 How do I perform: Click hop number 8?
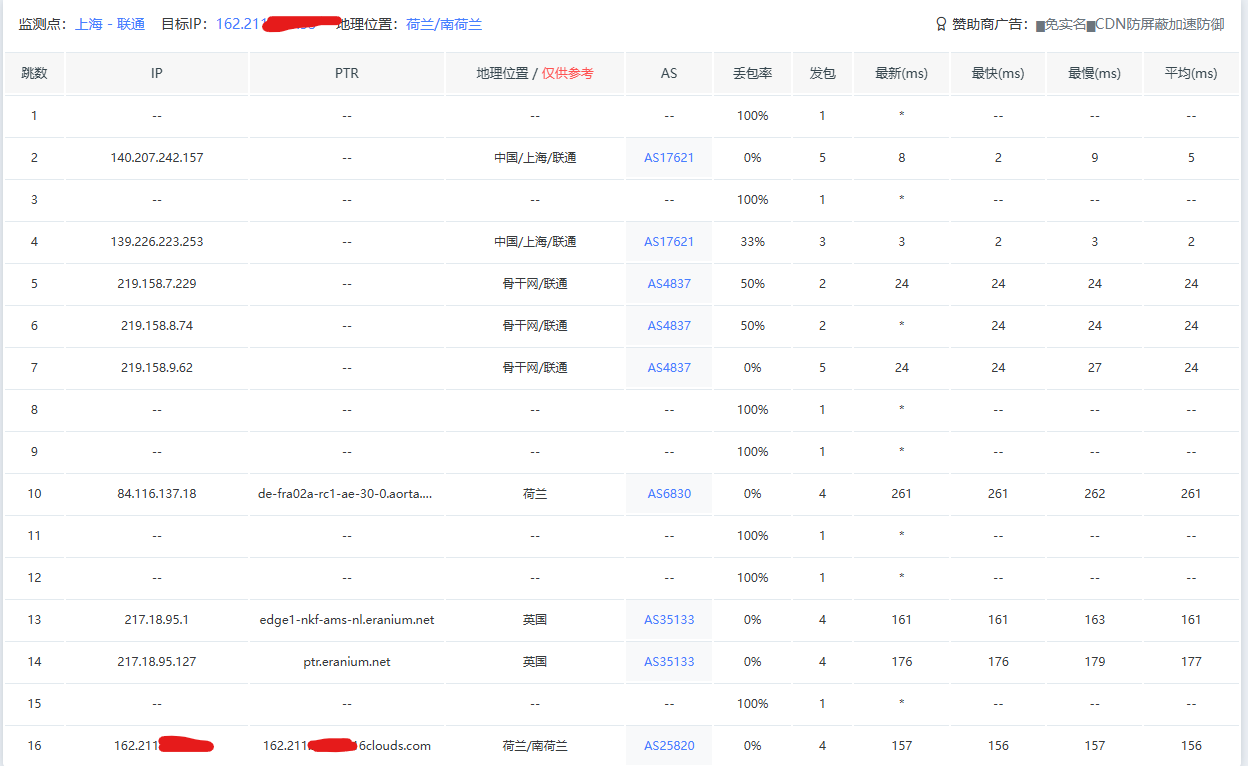[x=34, y=410]
